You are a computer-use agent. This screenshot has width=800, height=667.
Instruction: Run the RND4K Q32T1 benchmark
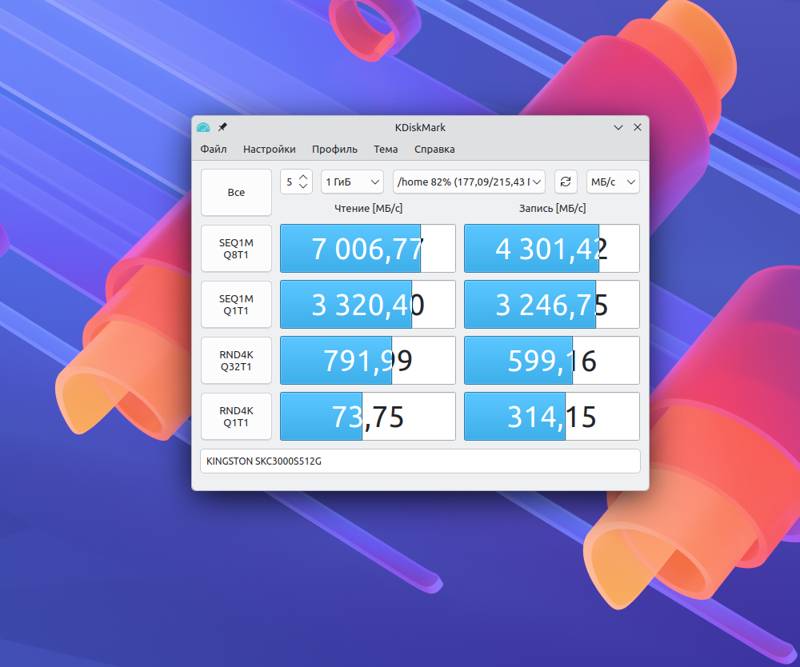click(236, 360)
